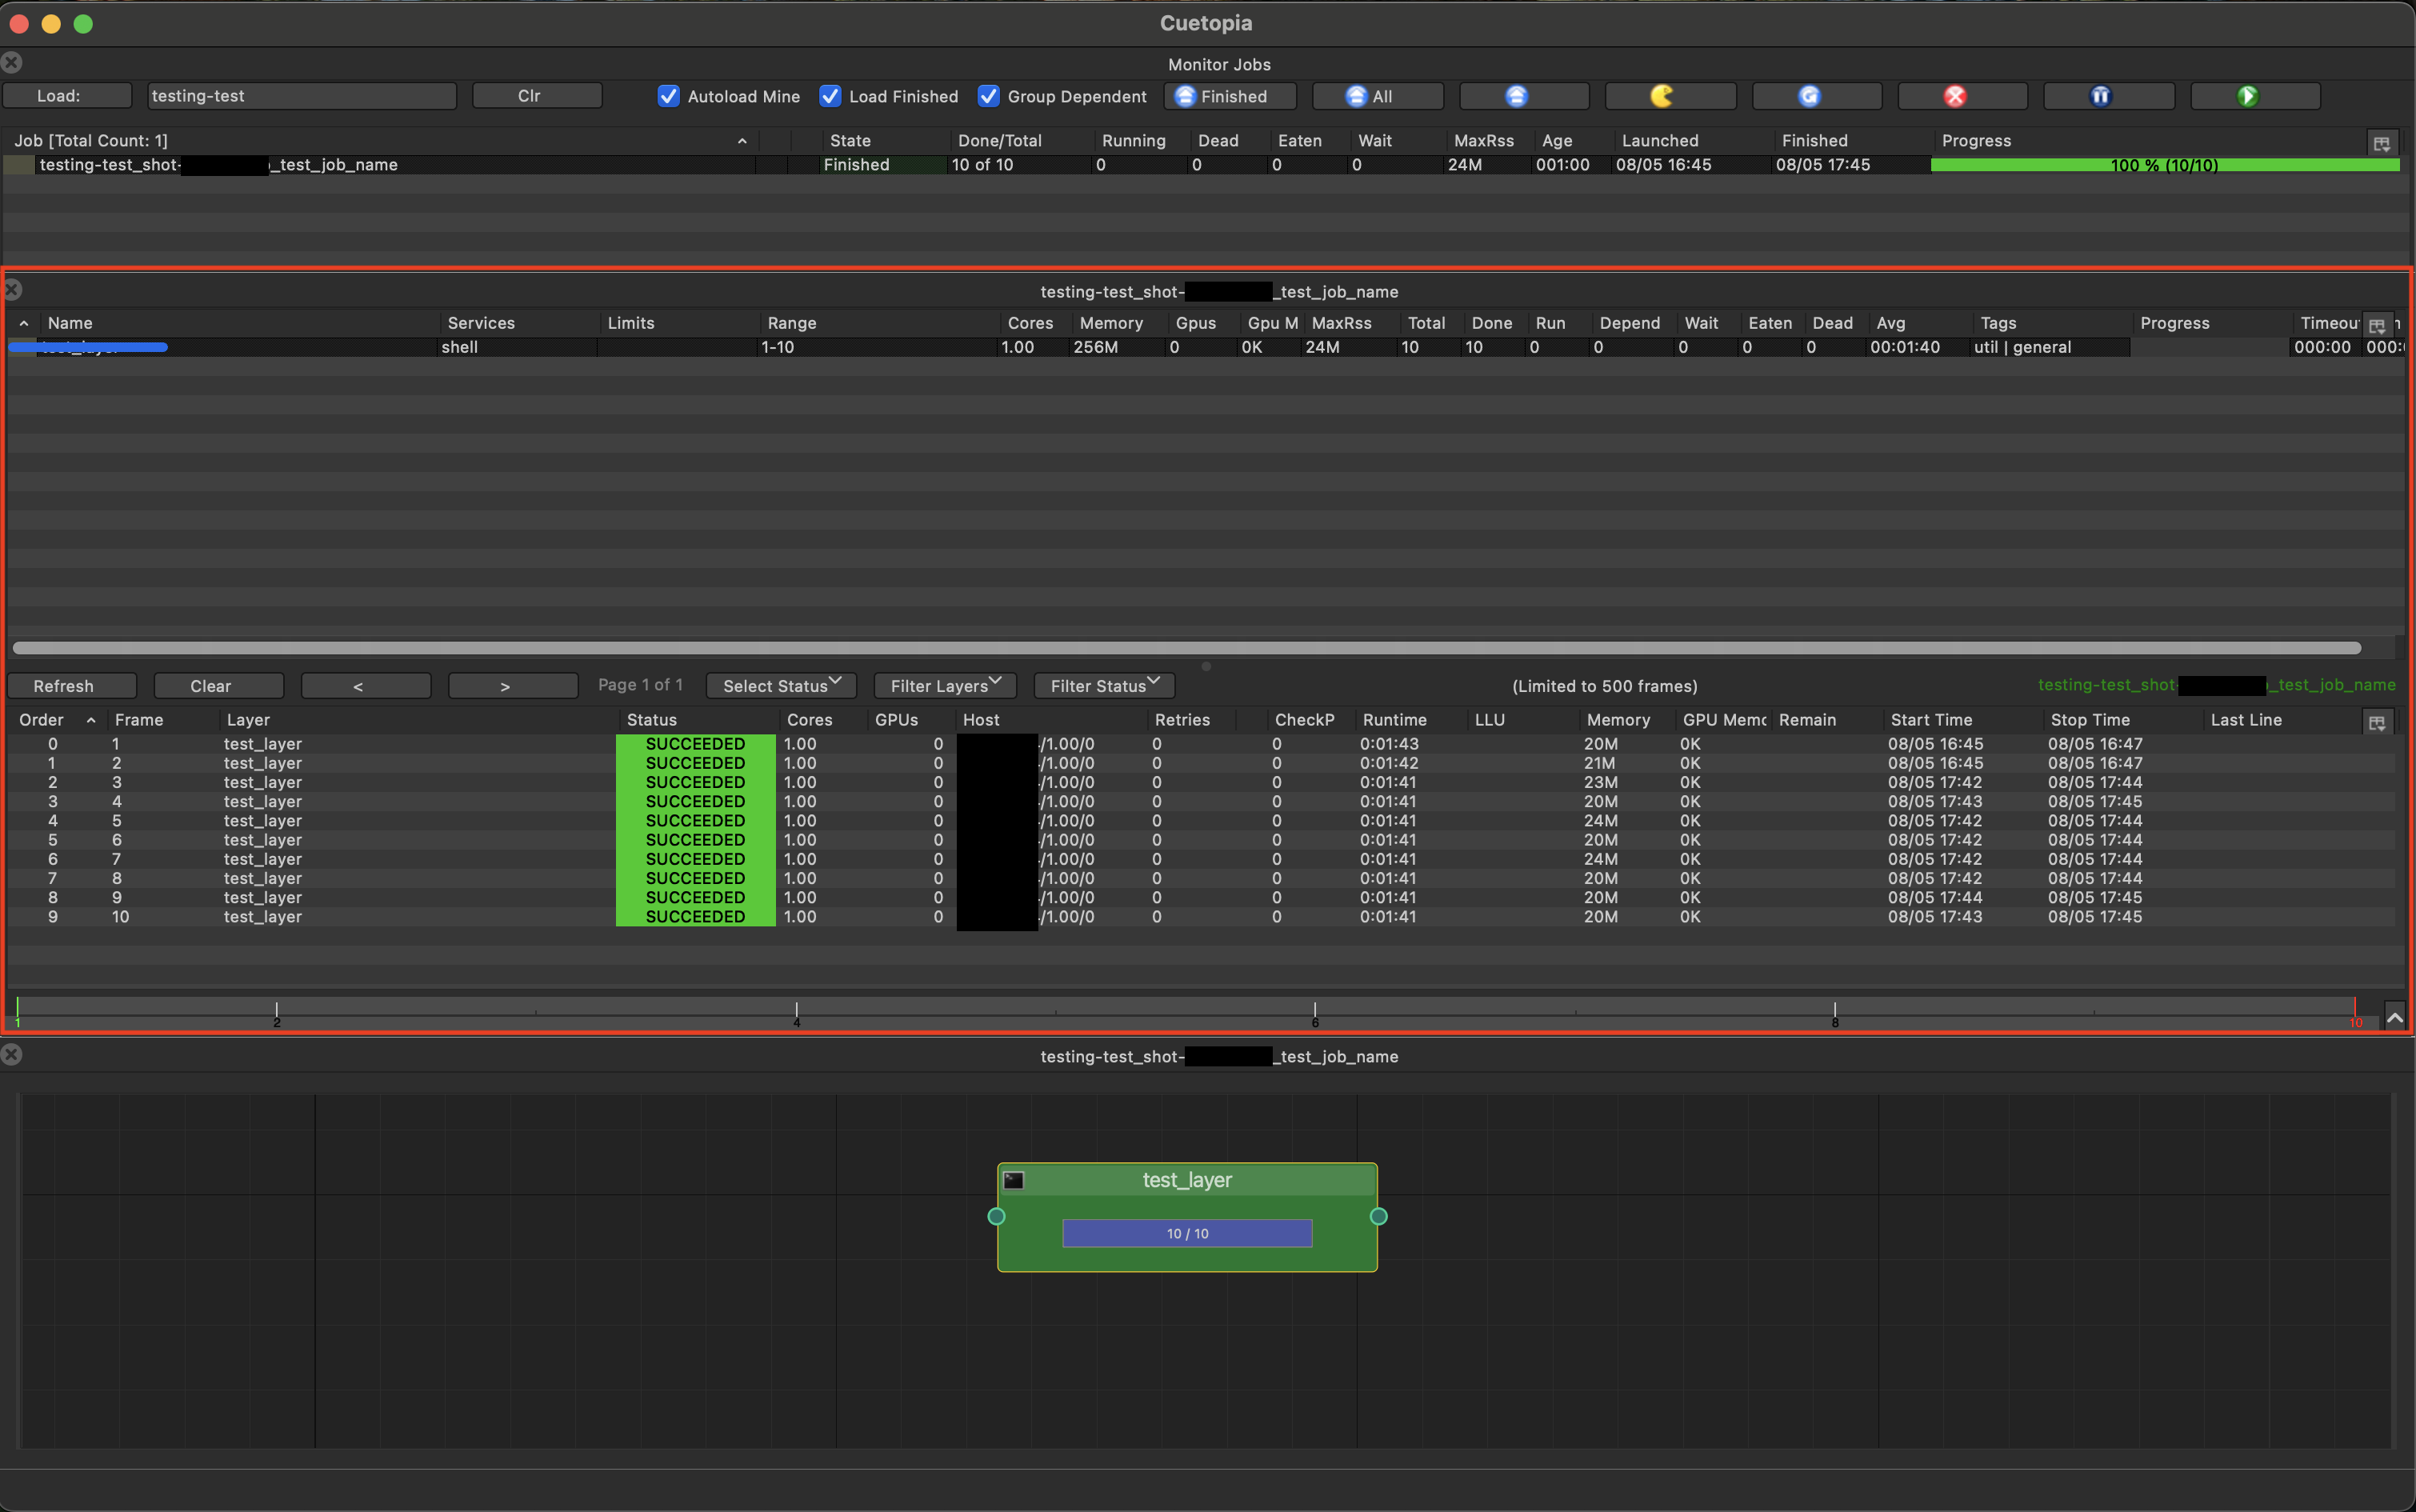This screenshot has height=1512, width=2416.
Task: Open column chooser in layers table header
Action: coord(2377,325)
